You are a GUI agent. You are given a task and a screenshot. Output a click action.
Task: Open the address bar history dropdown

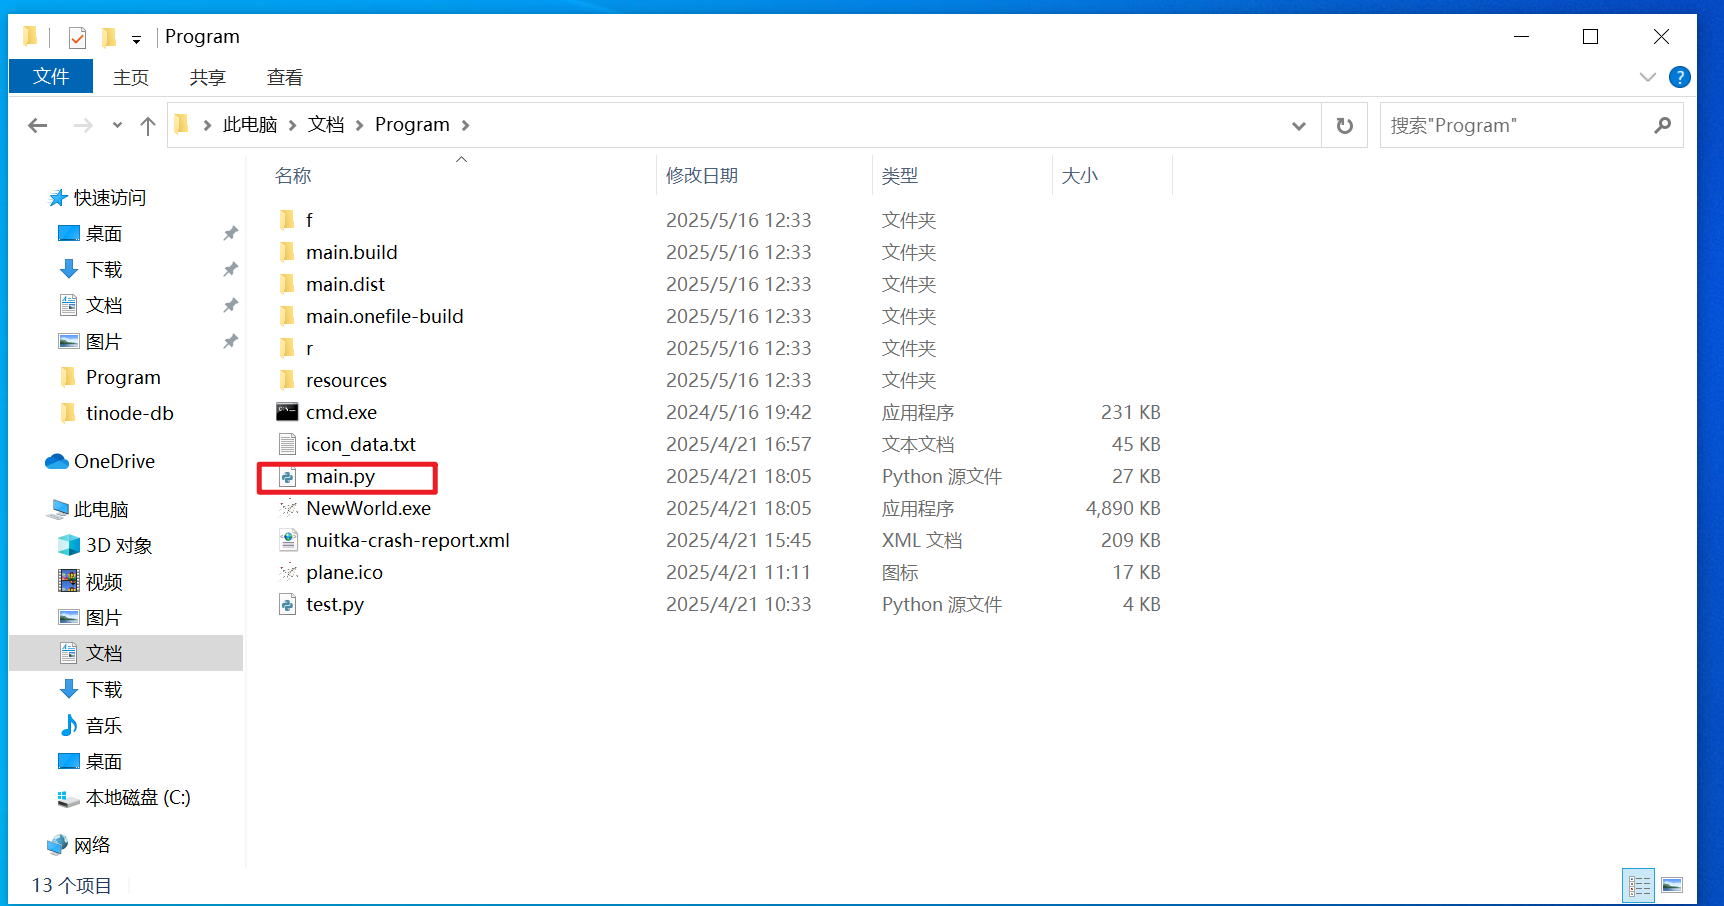(x=1298, y=125)
